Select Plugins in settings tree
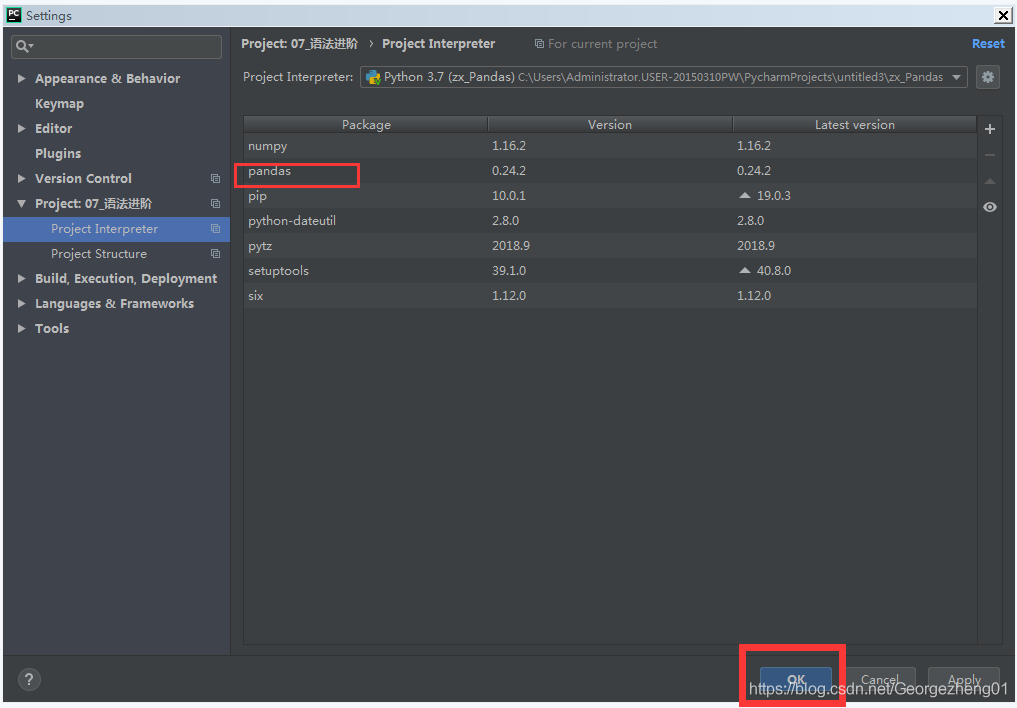This screenshot has width=1017, height=708. (x=58, y=154)
